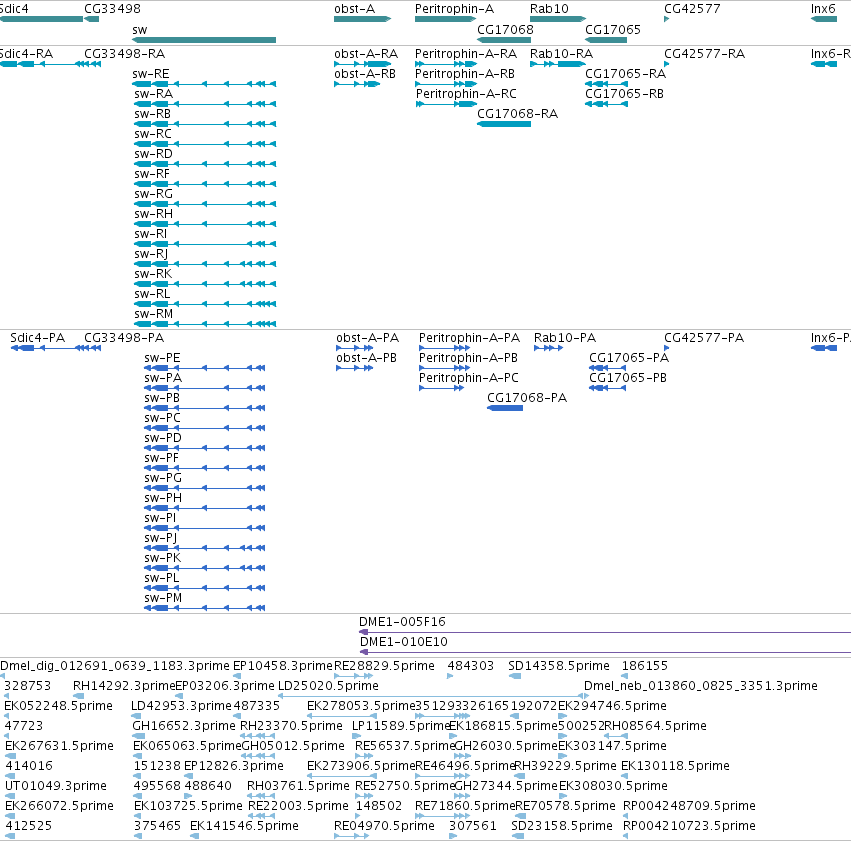The height and width of the screenshot is (841, 851).
Task: Select obst-A-PB protein
Action: point(354,368)
